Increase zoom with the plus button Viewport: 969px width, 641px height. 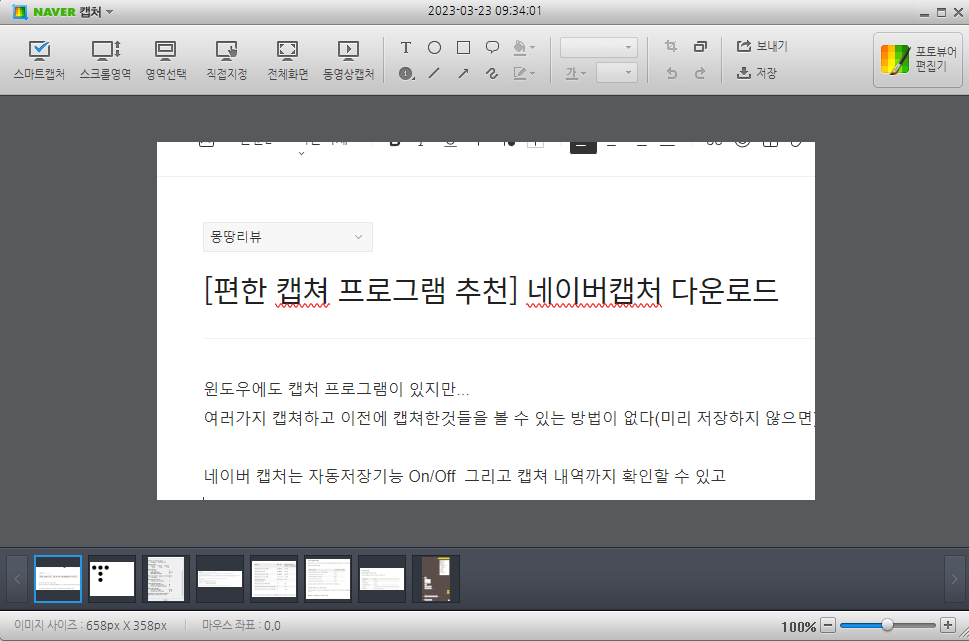[x=947, y=626]
